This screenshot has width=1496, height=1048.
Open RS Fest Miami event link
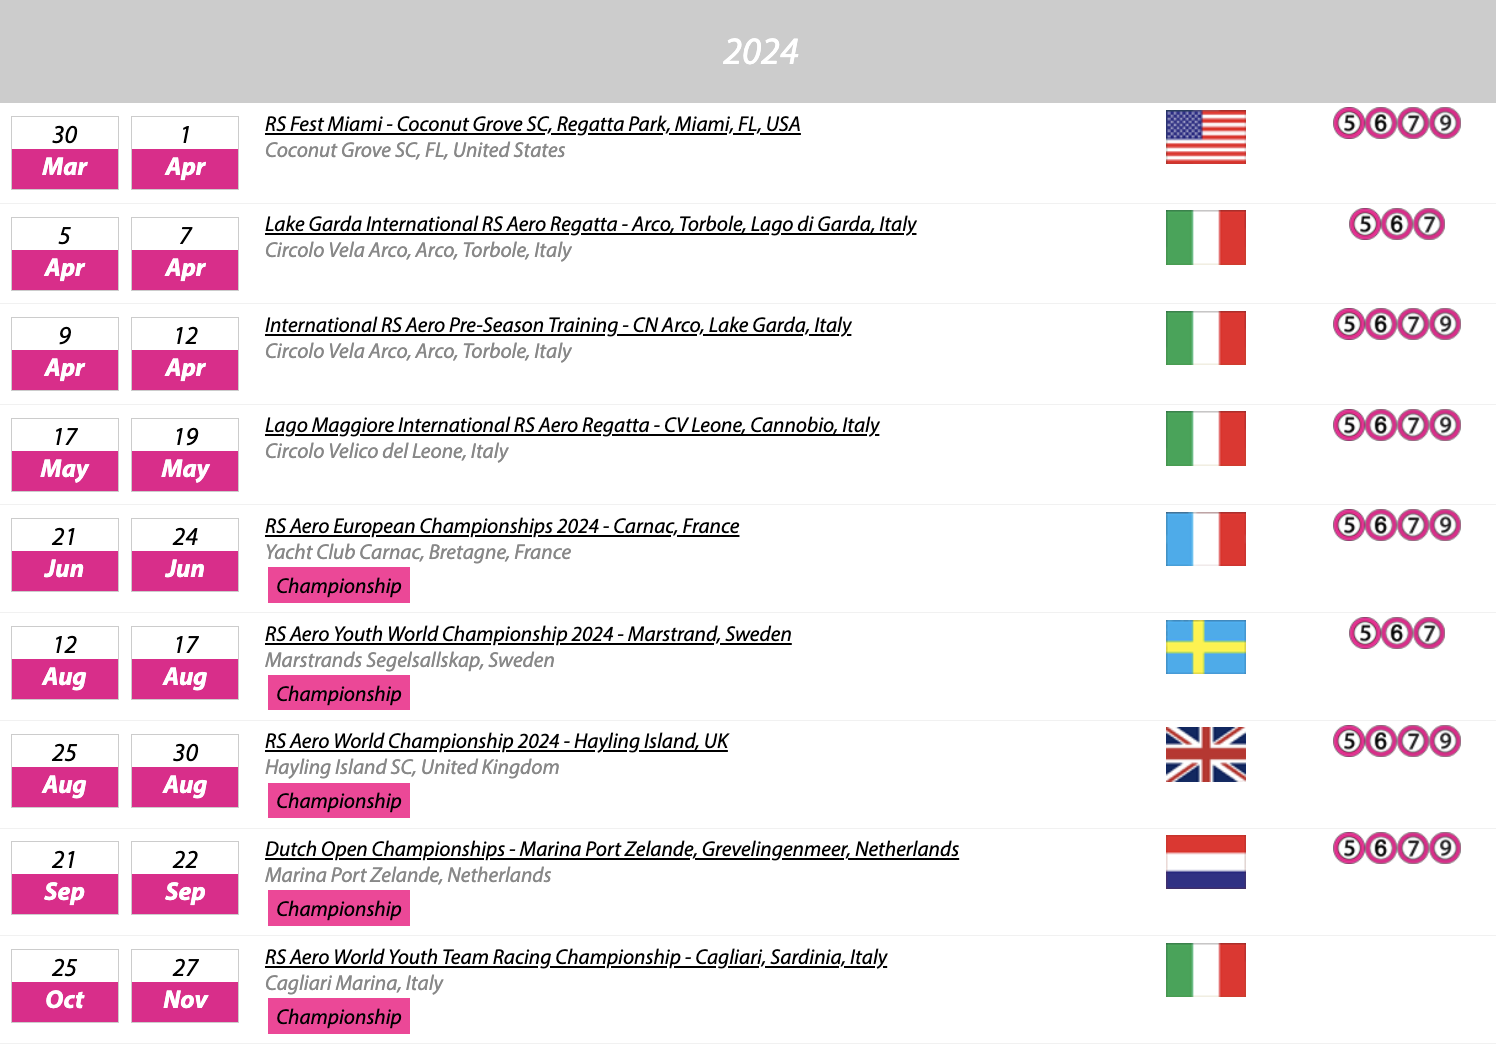click(532, 124)
